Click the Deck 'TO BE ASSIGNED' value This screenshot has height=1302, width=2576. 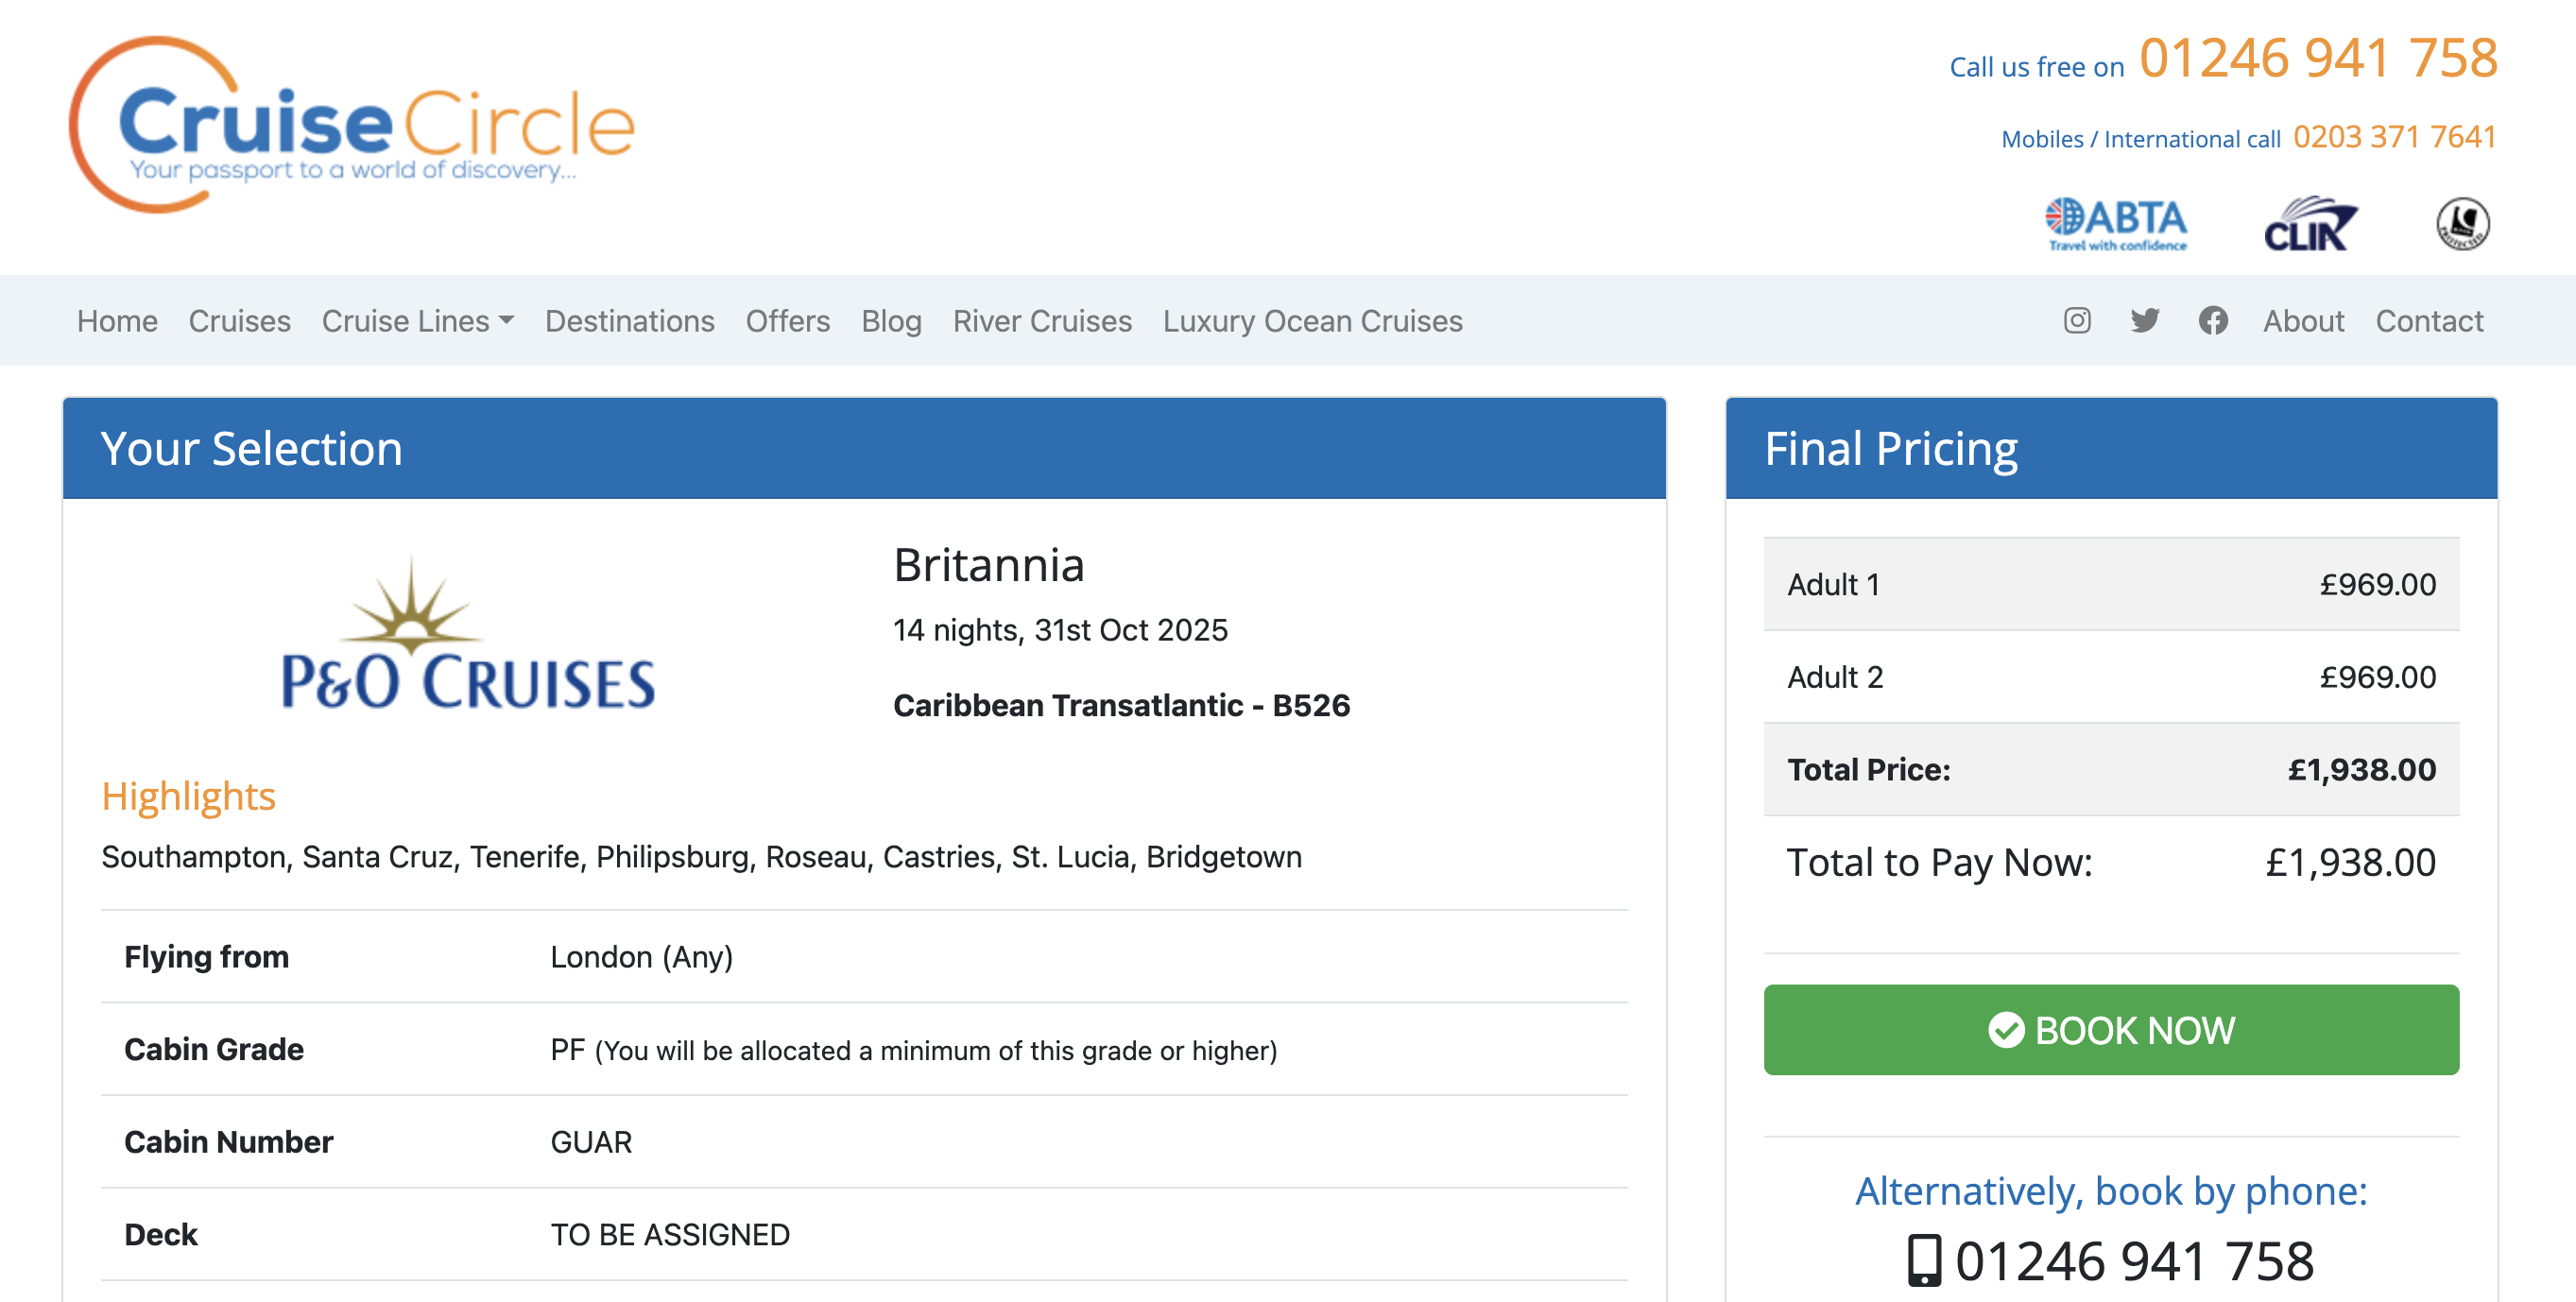[669, 1235]
